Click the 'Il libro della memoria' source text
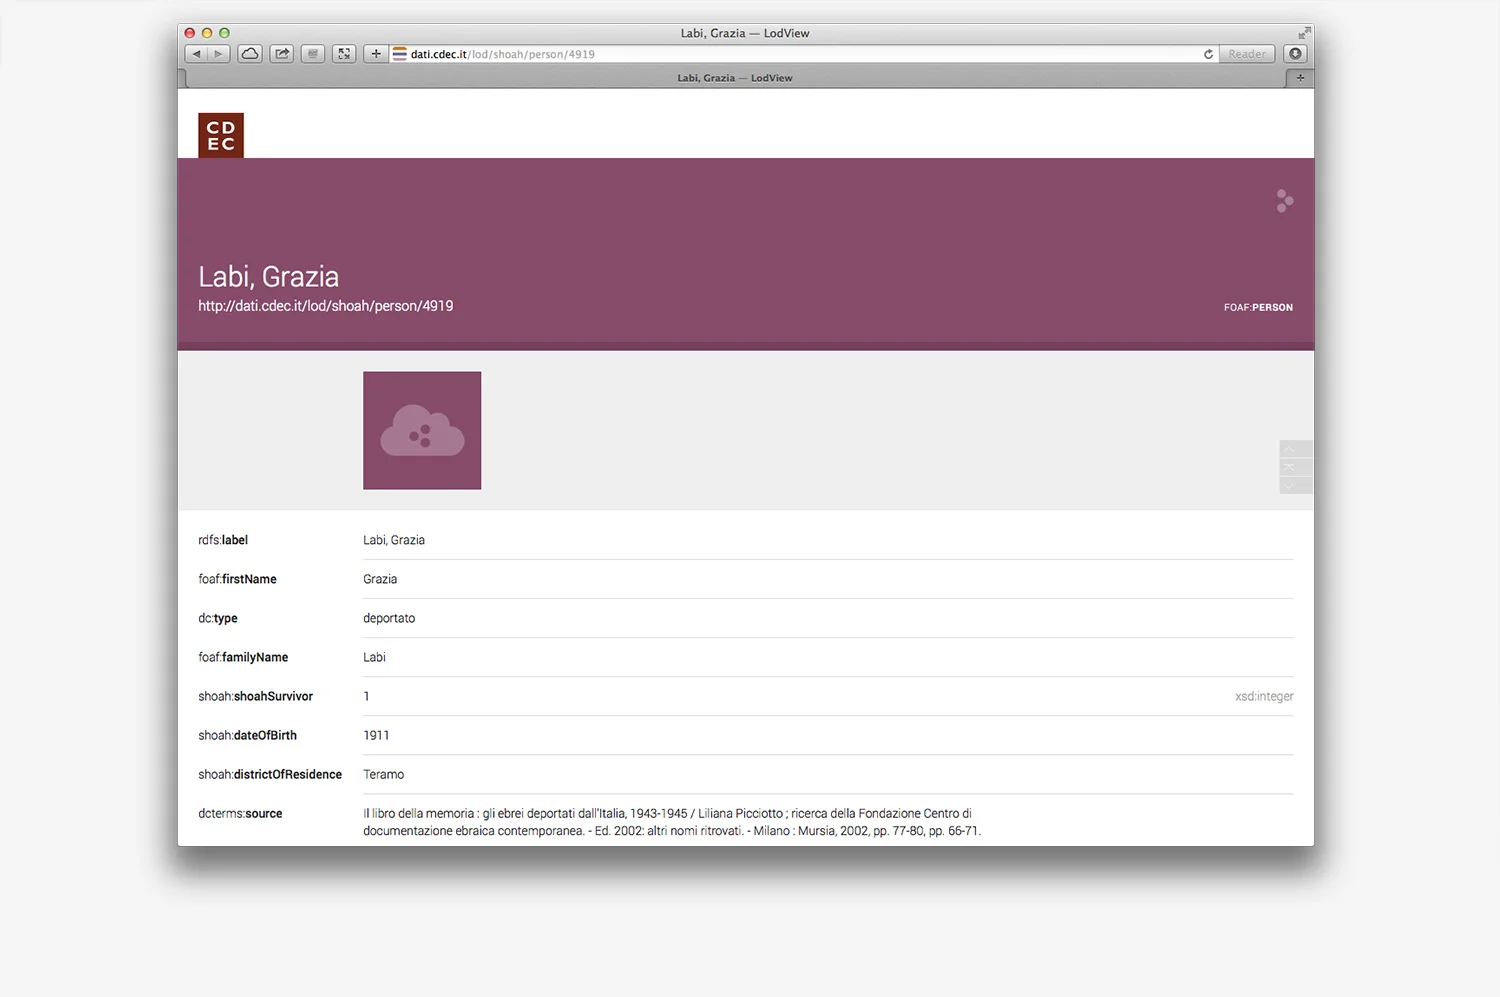 [672, 822]
